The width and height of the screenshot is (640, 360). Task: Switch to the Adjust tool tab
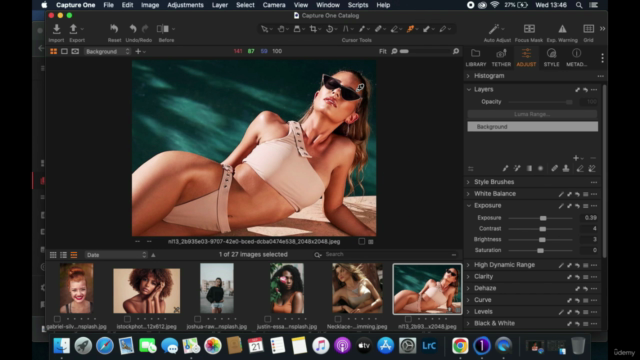coord(527,58)
